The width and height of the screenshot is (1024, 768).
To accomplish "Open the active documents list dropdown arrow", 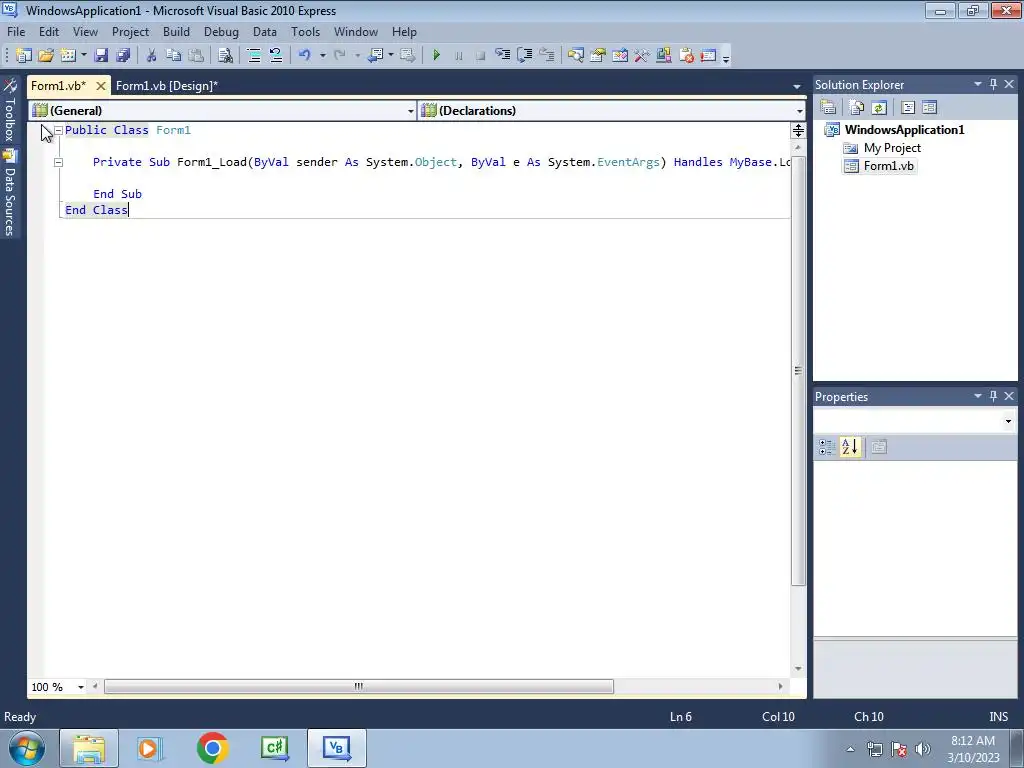I will coord(797,86).
